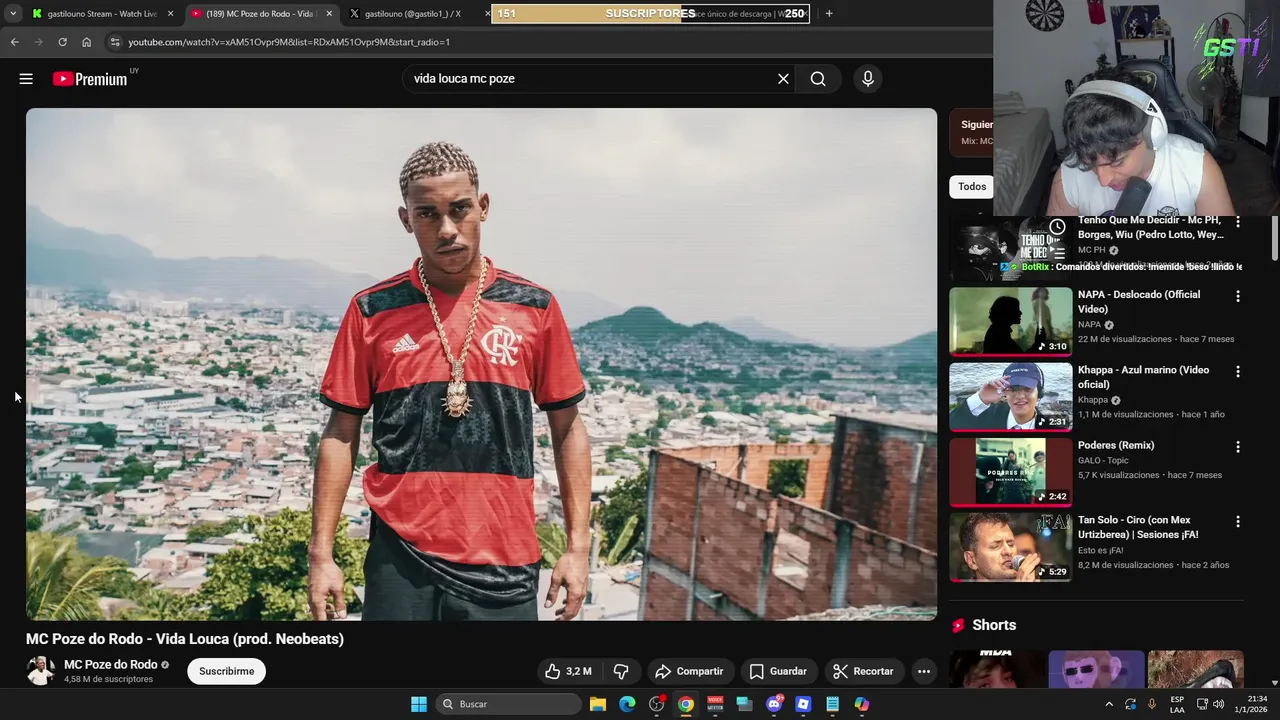Subscribe with the Suscribirme button

click(226, 671)
